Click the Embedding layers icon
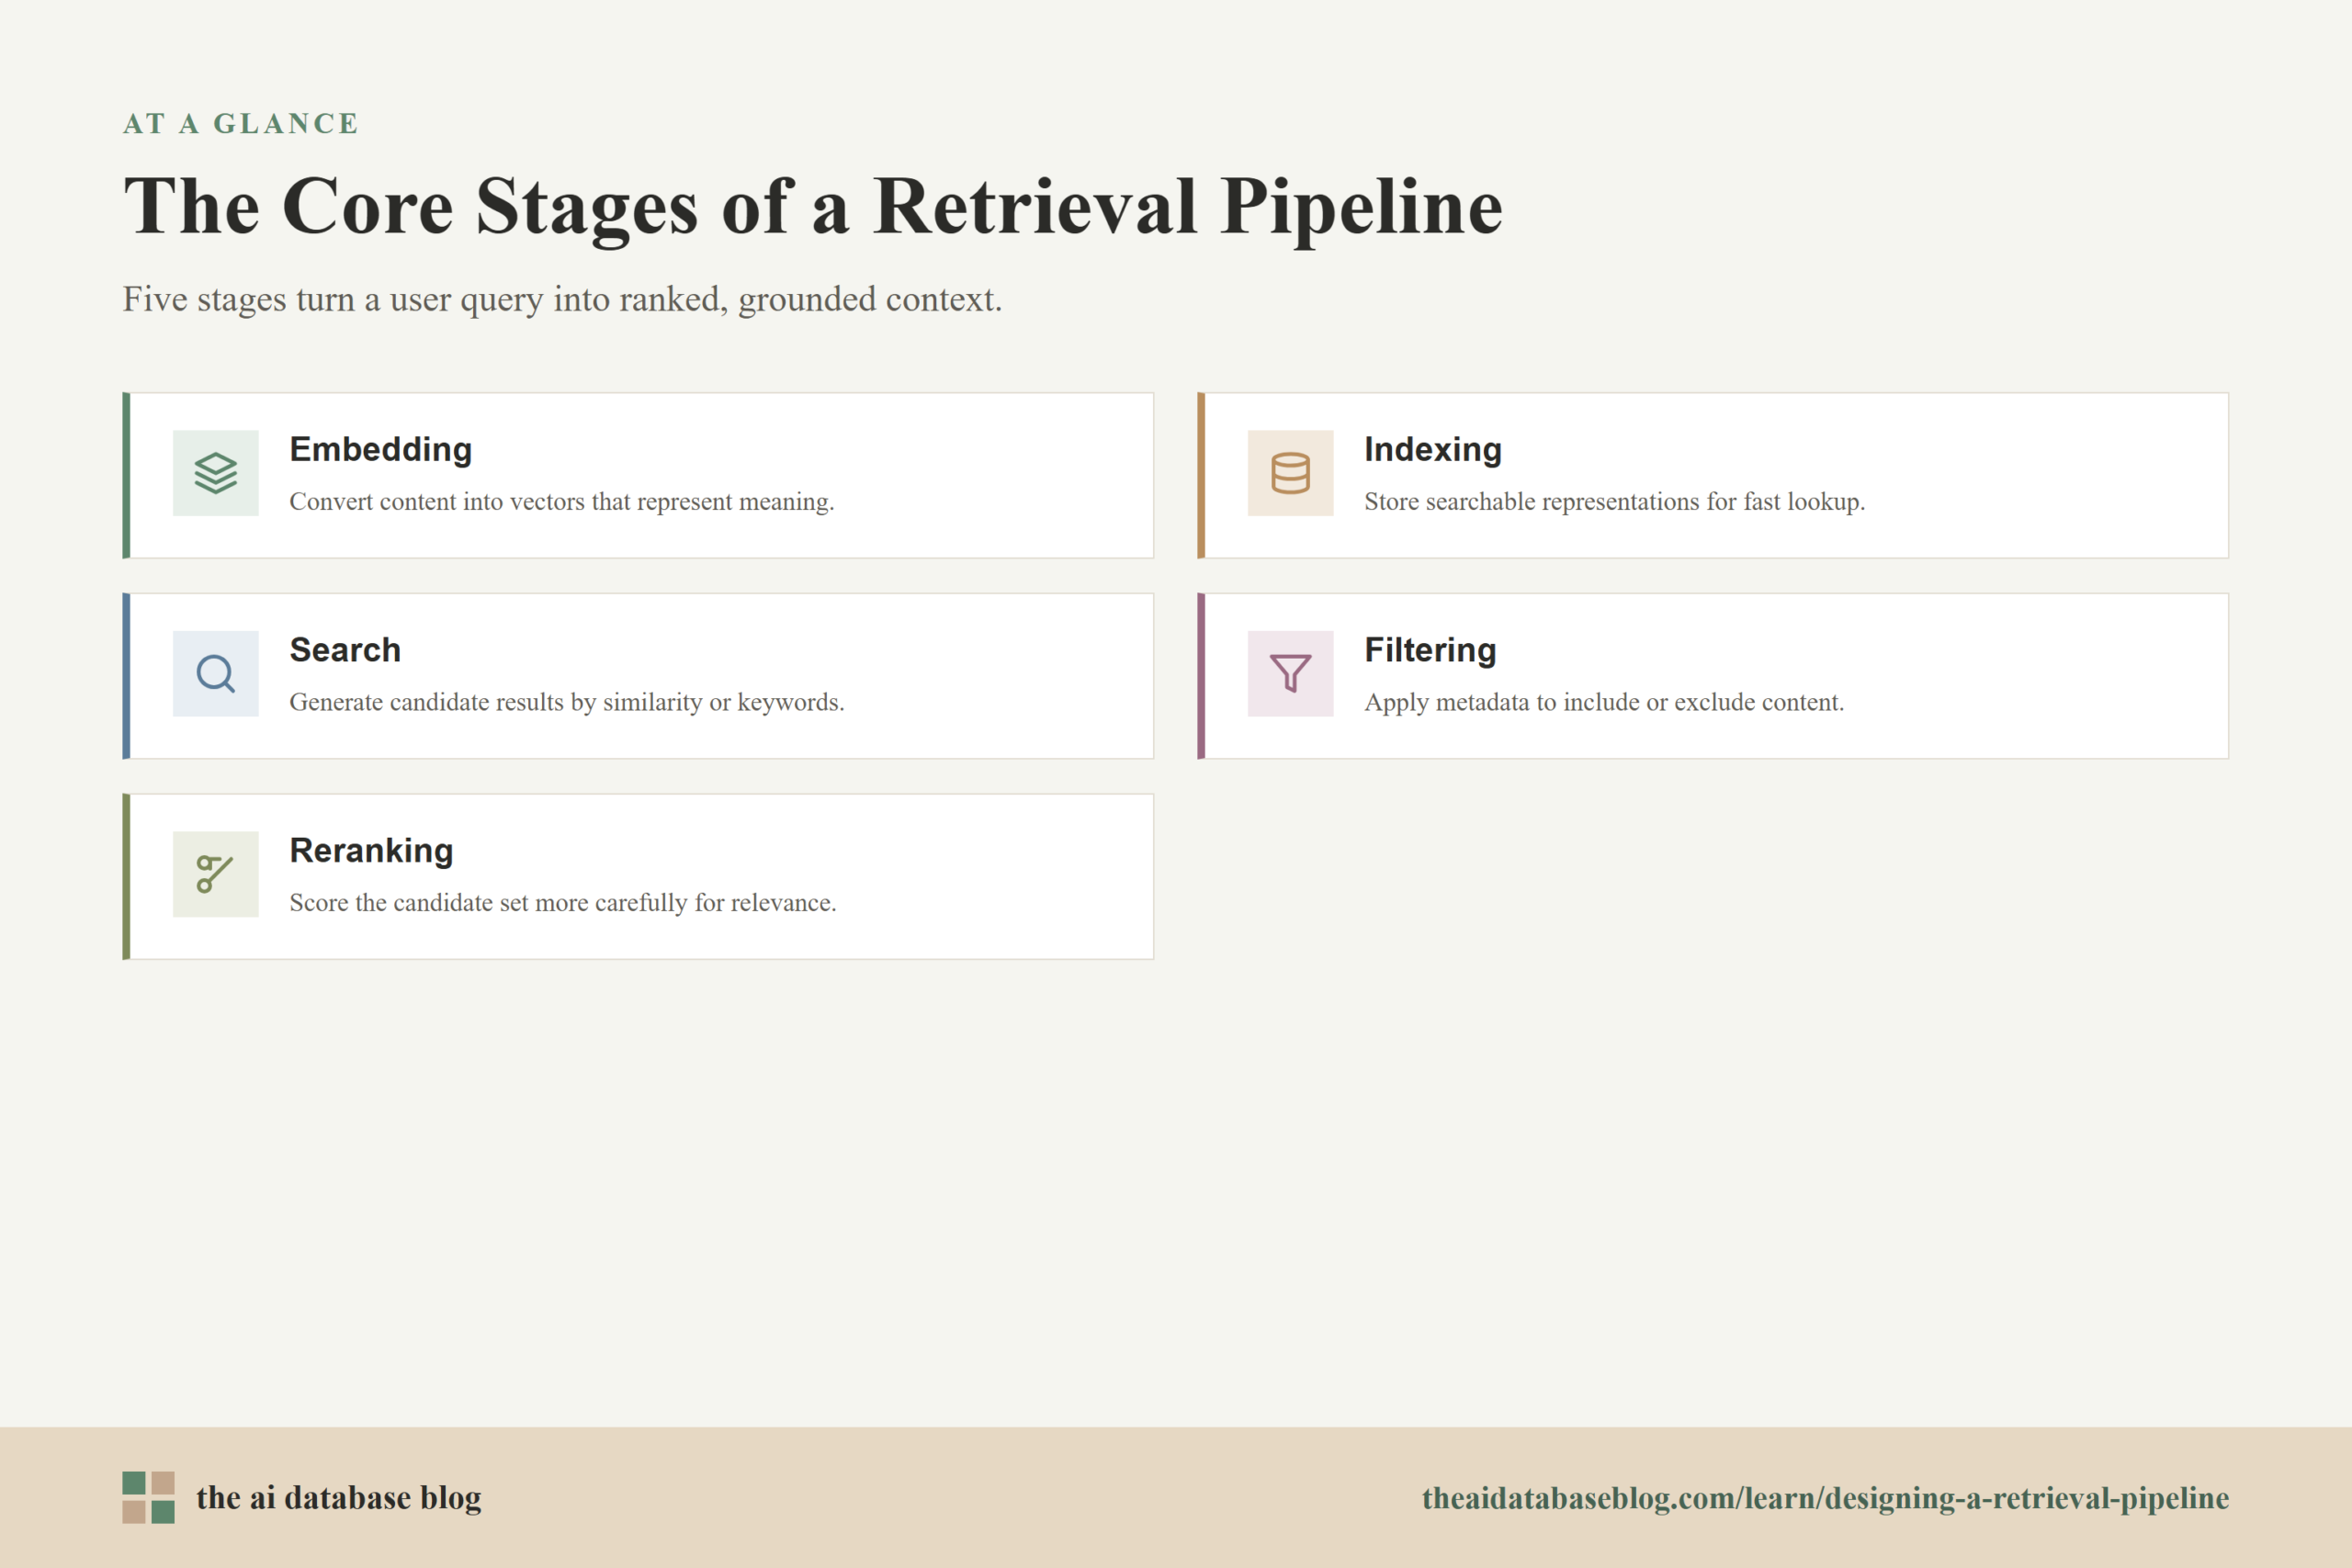2352x1568 pixels. (x=215, y=473)
